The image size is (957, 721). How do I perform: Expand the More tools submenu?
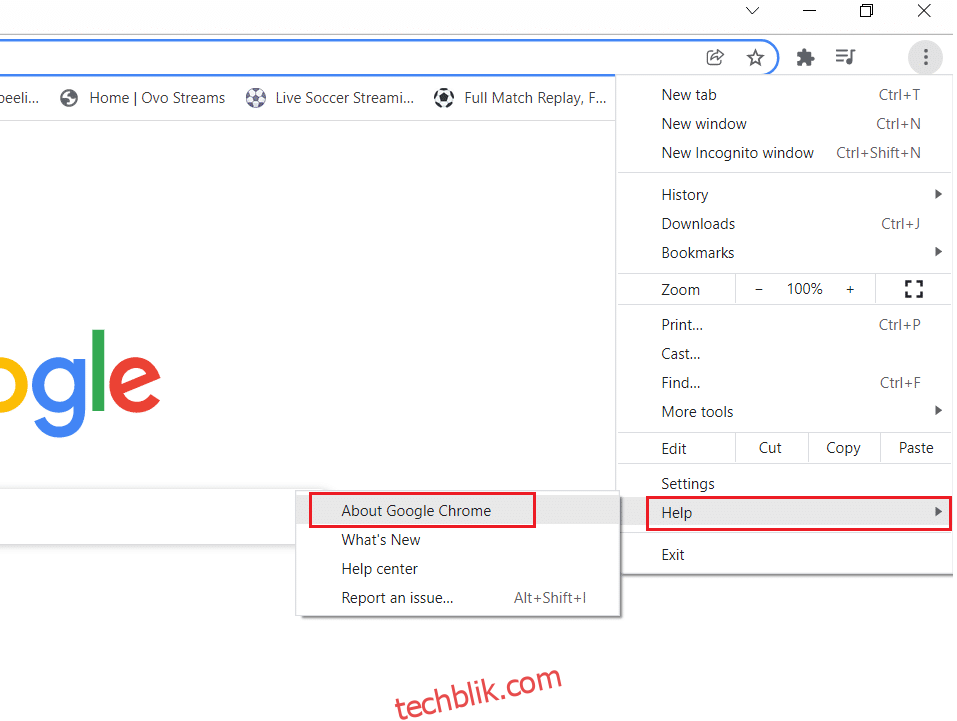pyautogui.click(x=784, y=412)
